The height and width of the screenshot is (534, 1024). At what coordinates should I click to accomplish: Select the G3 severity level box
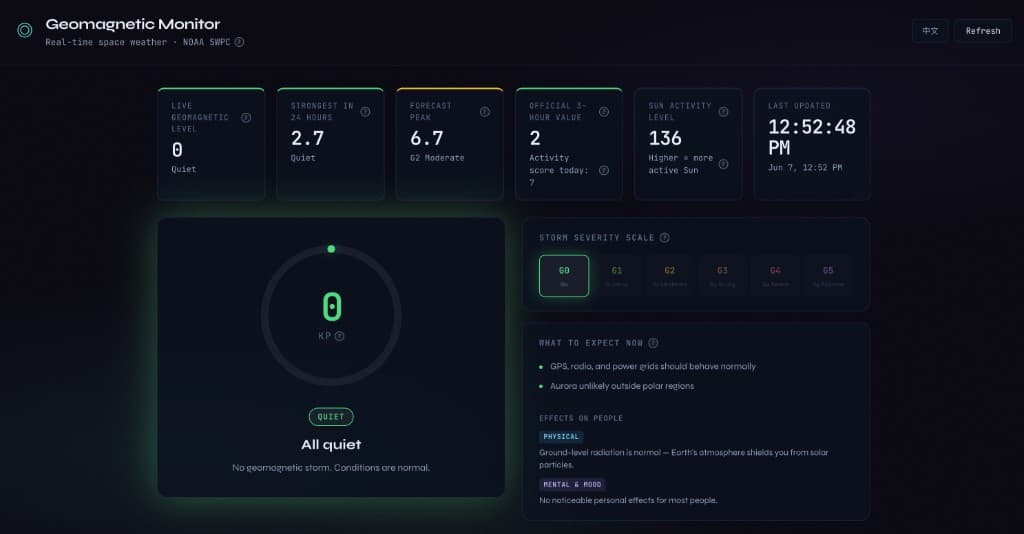tap(722, 275)
